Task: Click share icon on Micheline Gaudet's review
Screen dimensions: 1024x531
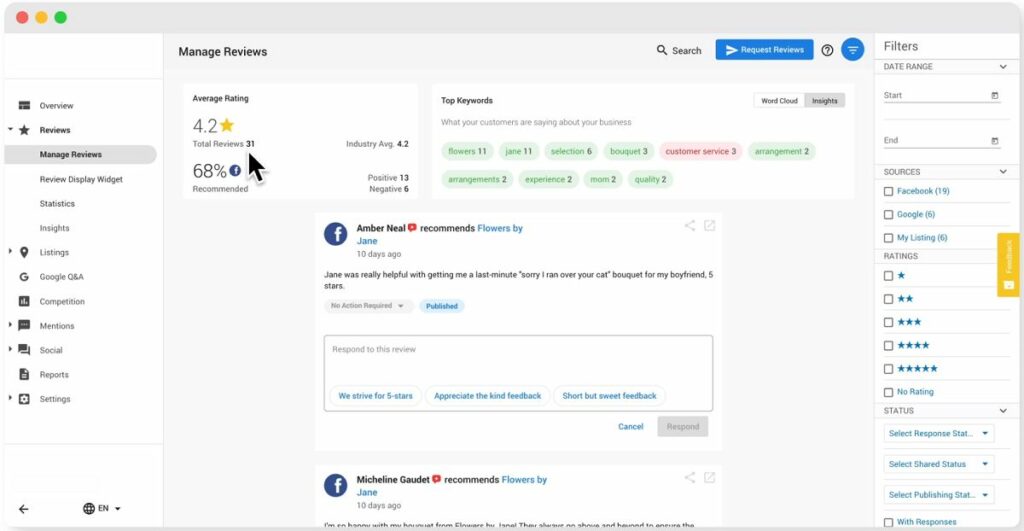Action: 689,477
